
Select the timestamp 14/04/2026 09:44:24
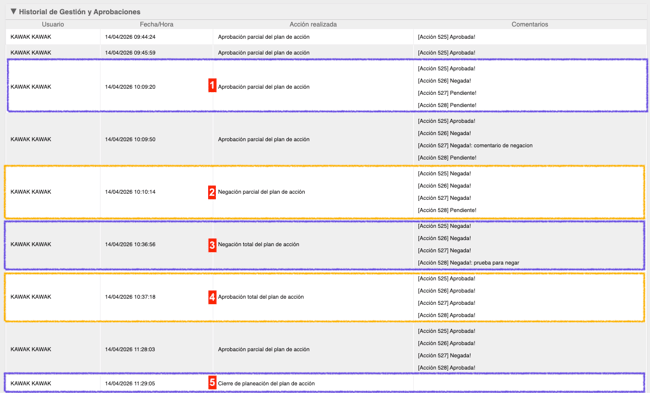coord(130,37)
